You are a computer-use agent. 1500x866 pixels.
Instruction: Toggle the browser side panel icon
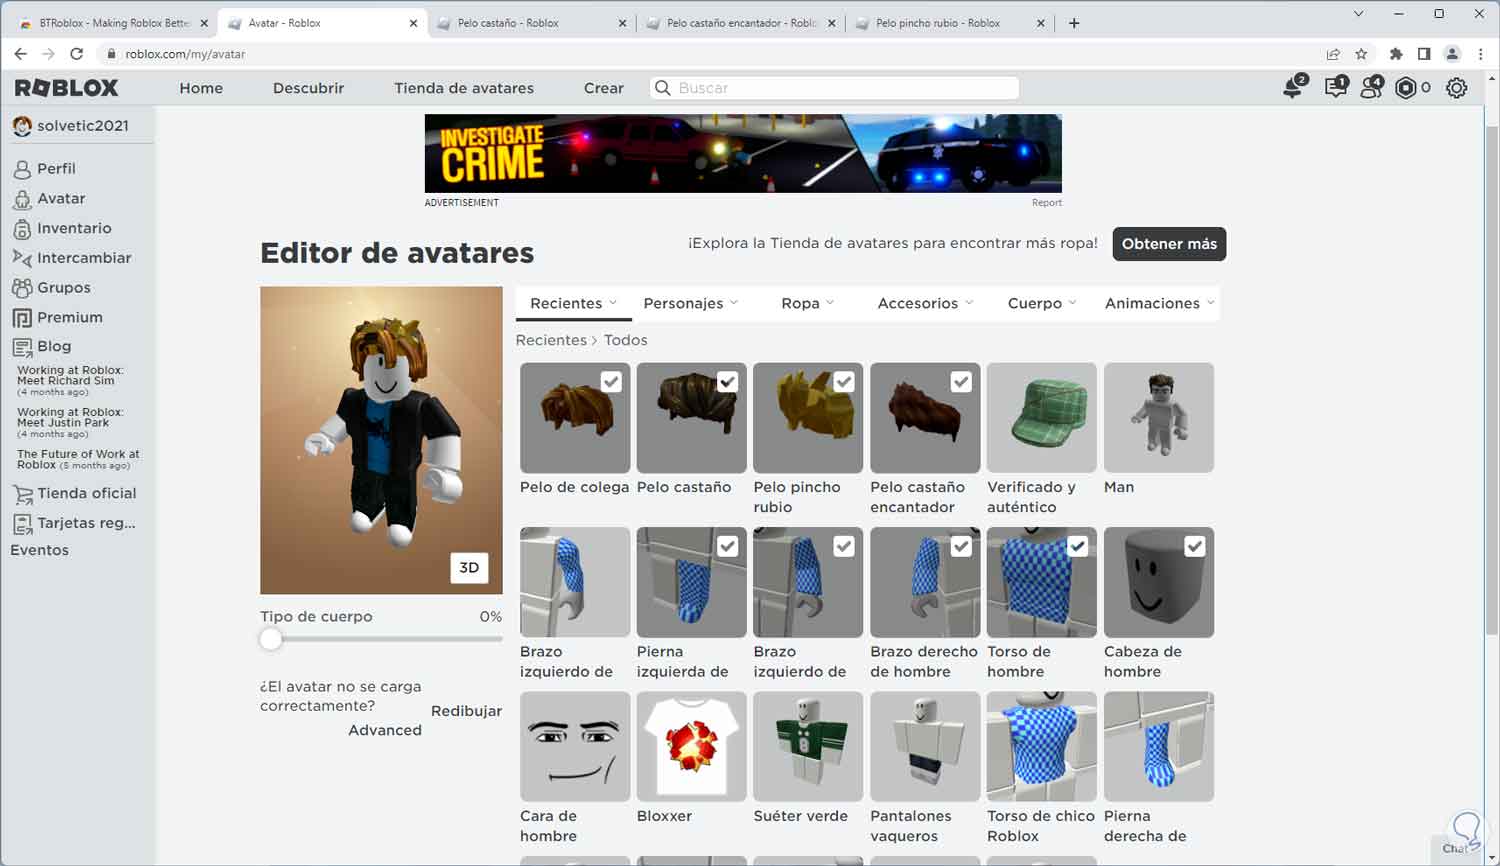tap(1424, 54)
